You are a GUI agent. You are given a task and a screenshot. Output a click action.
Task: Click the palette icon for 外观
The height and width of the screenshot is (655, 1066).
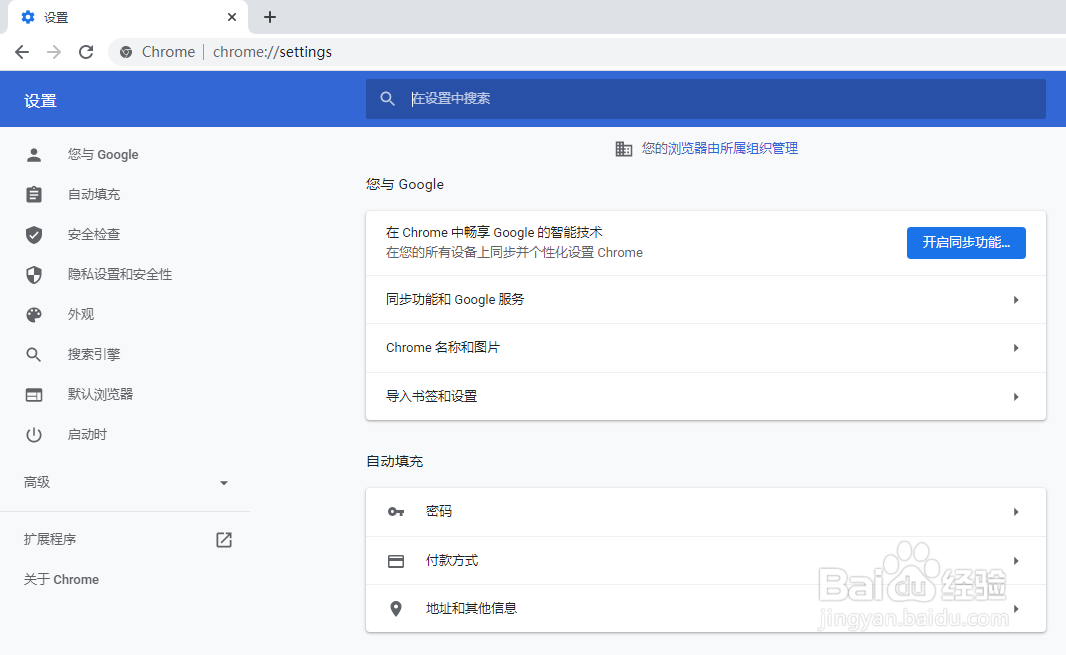coord(34,314)
